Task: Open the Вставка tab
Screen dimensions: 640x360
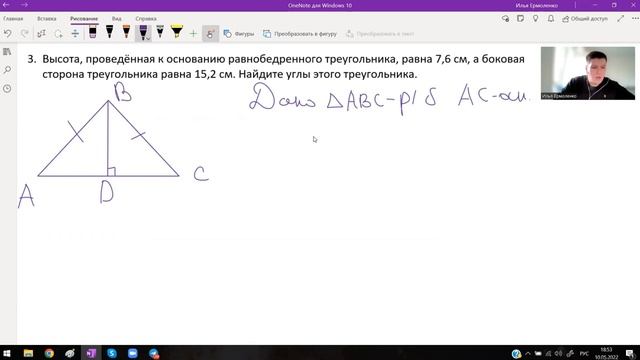Action: click(47, 19)
